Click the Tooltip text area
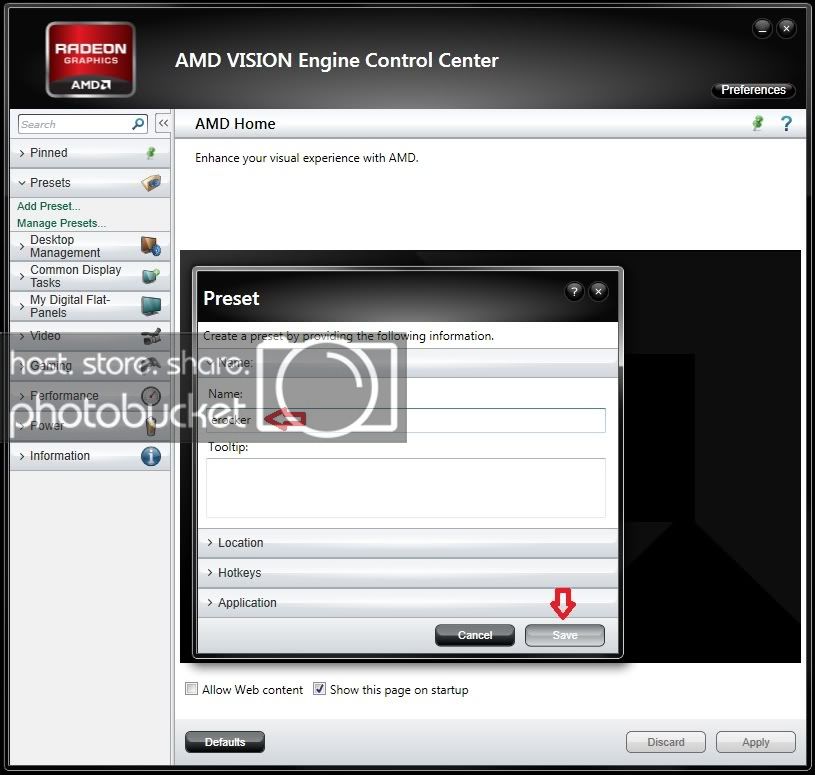 (406, 488)
